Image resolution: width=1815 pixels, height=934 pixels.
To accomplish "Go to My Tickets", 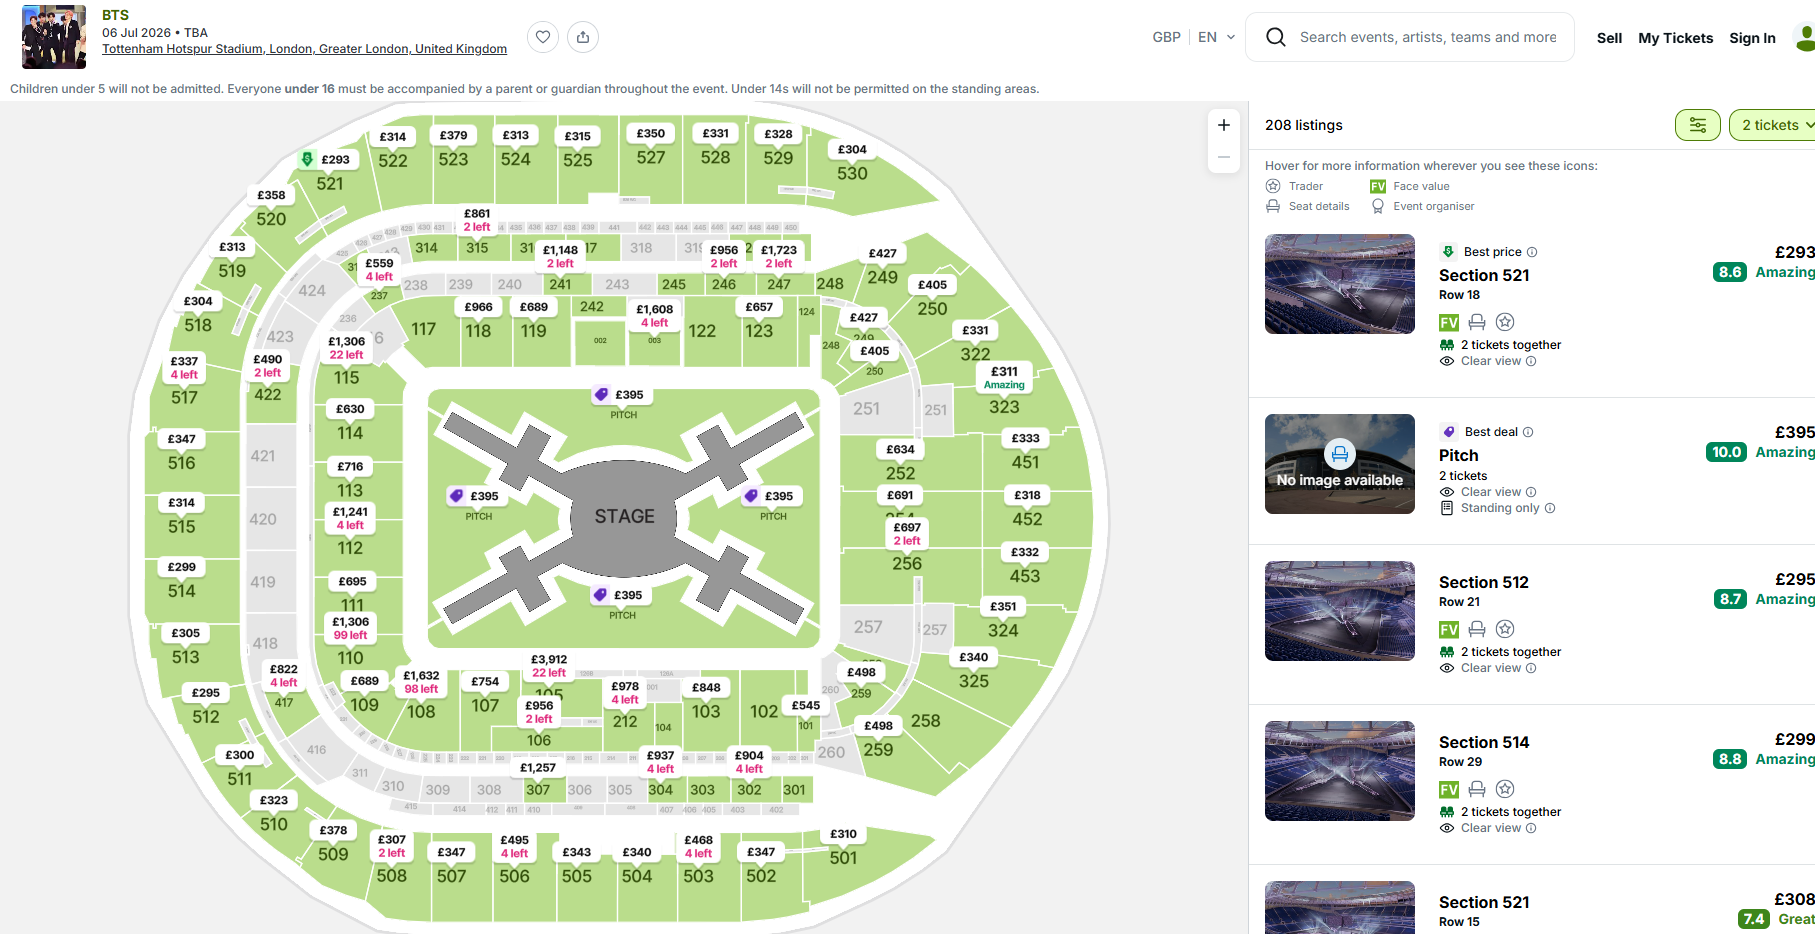I will point(1675,38).
